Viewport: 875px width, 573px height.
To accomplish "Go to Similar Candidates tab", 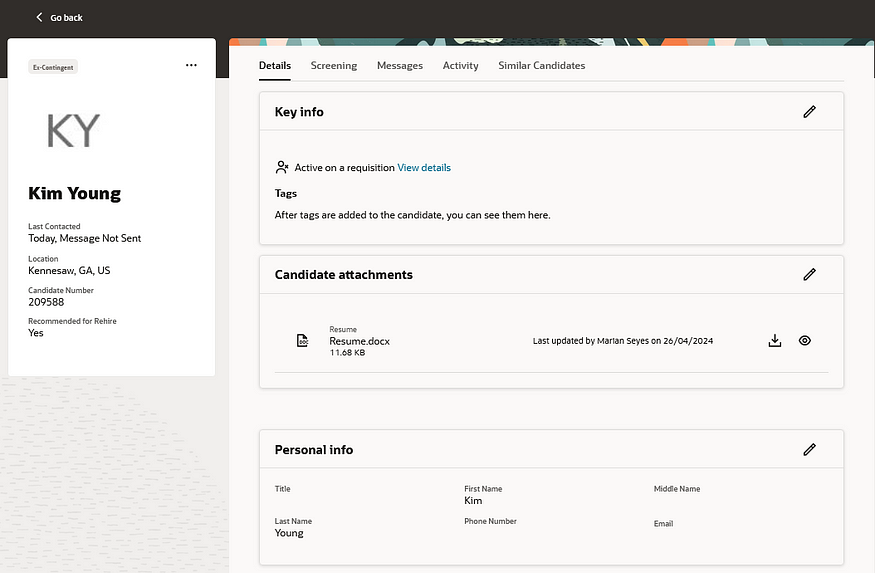I will pyautogui.click(x=541, y=66).
